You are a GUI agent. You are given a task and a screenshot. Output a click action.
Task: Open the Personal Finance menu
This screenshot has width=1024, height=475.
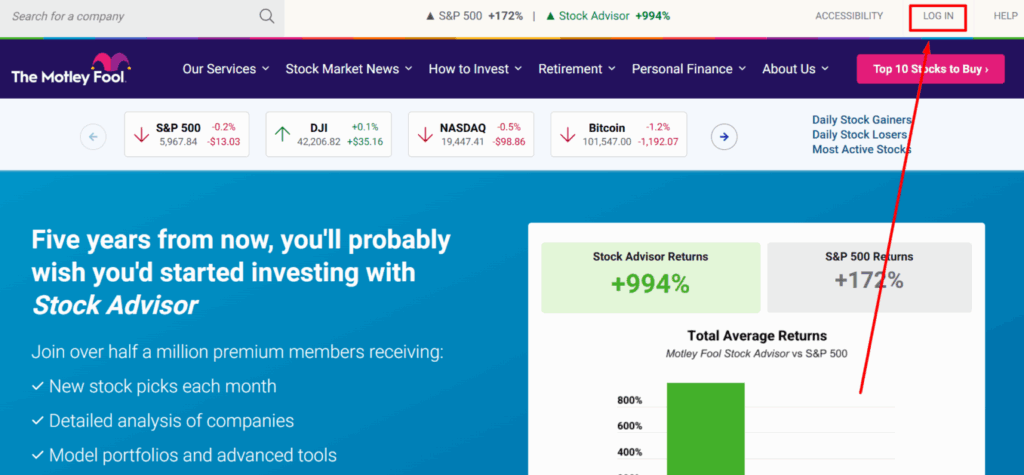689,69
